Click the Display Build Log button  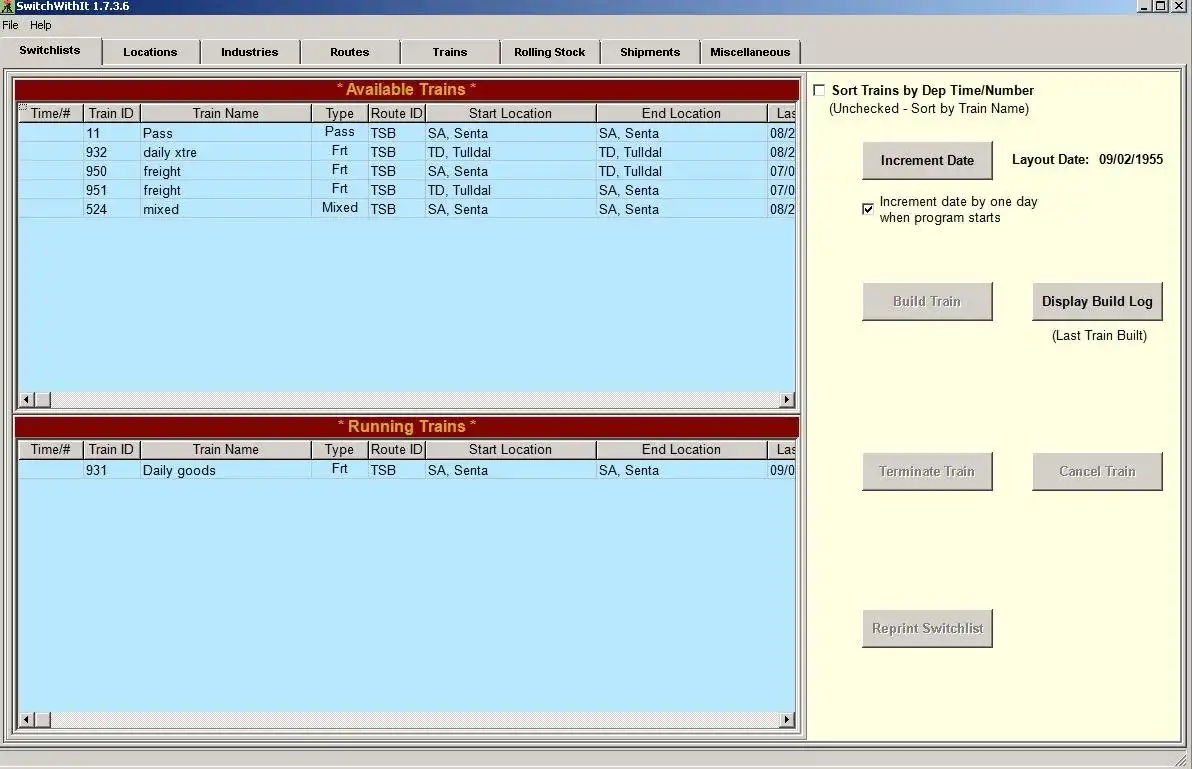1097,301
